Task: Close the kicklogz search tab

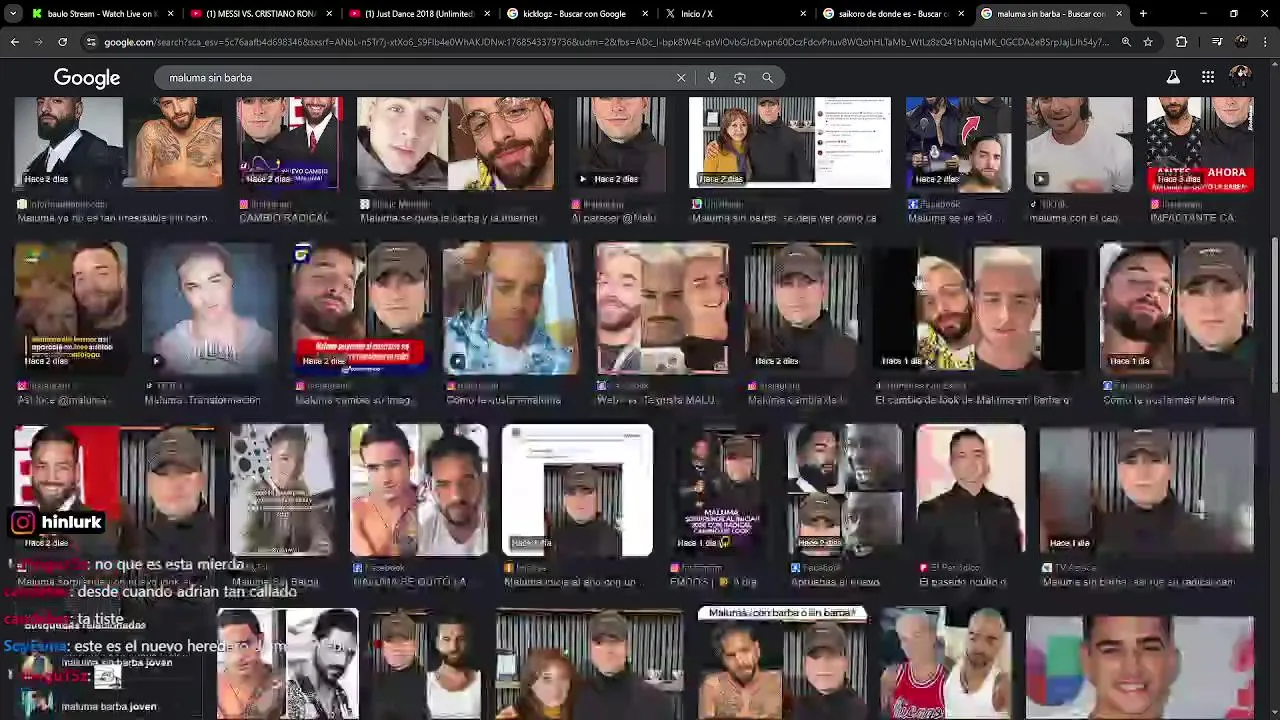Action: point(645,14)
